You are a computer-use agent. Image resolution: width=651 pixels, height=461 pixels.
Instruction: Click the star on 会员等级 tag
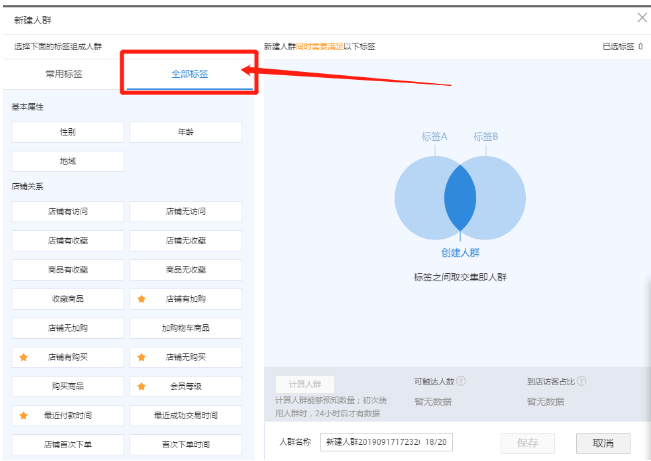point(141,386)
